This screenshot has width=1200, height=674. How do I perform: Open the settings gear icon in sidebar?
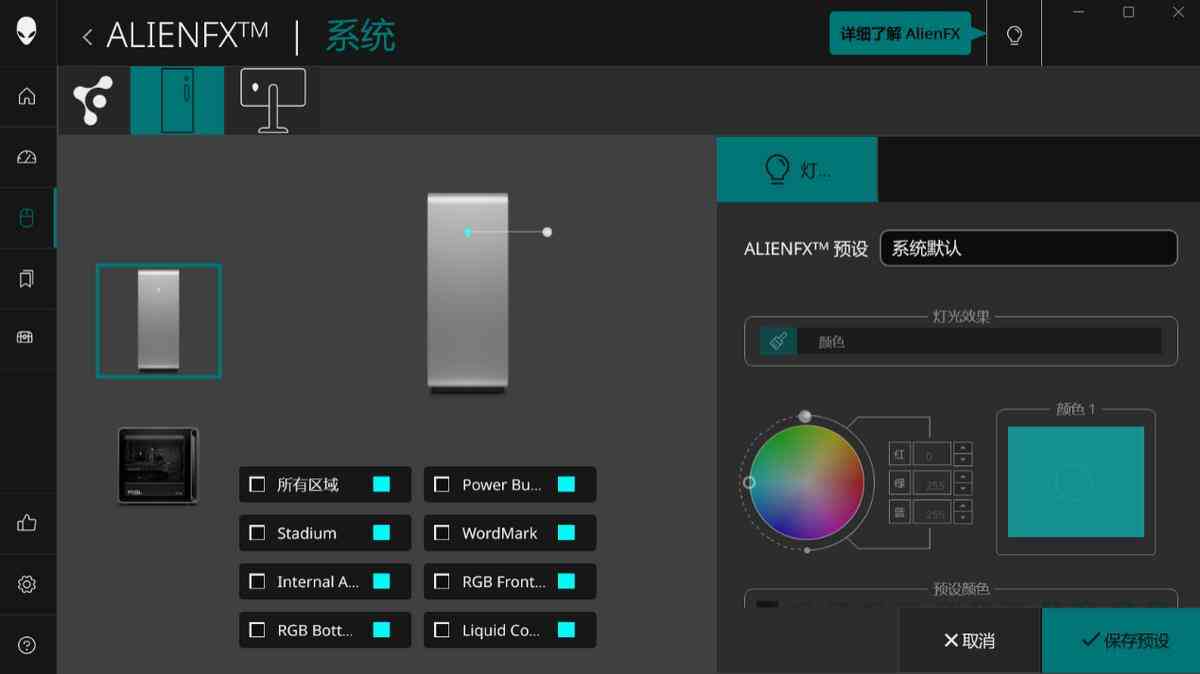(27, 584)
